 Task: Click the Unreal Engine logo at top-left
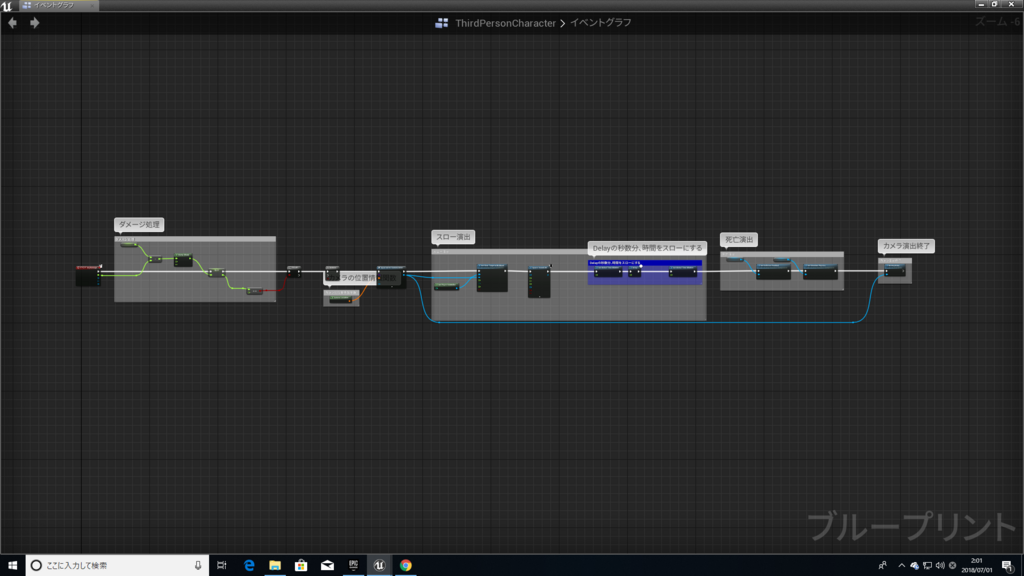click(x=7, y=5)
